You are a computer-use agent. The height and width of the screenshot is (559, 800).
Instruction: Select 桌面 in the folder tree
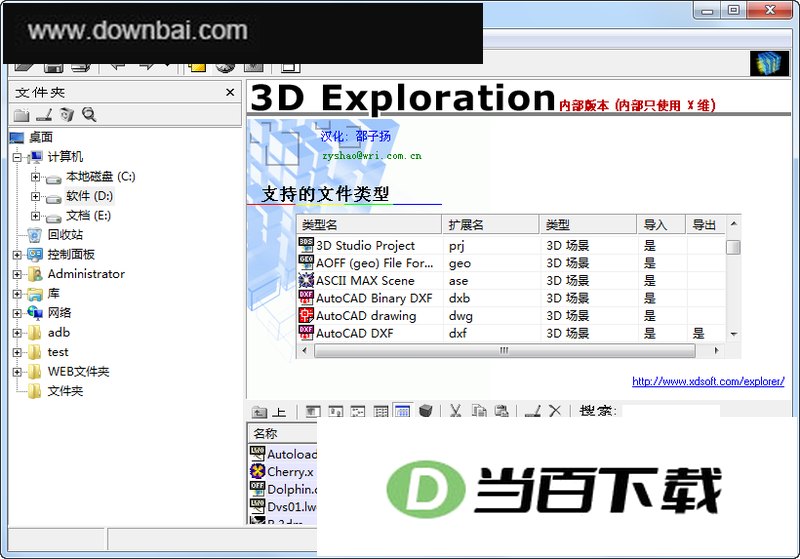[x=41, y=137]
